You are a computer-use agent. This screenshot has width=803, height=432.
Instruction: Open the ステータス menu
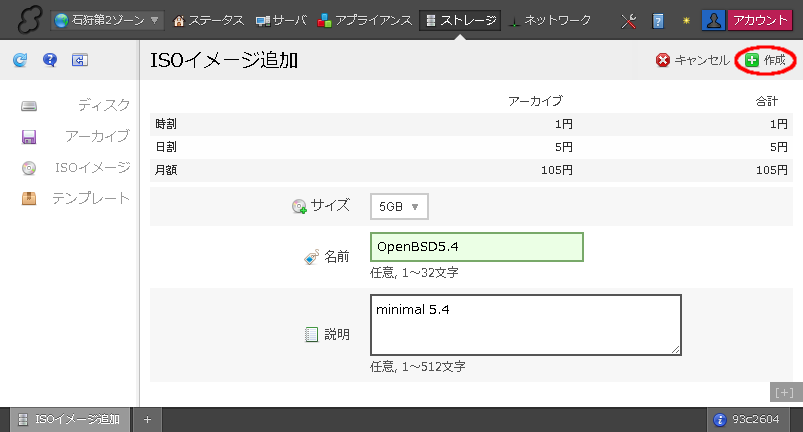point(208,20)
